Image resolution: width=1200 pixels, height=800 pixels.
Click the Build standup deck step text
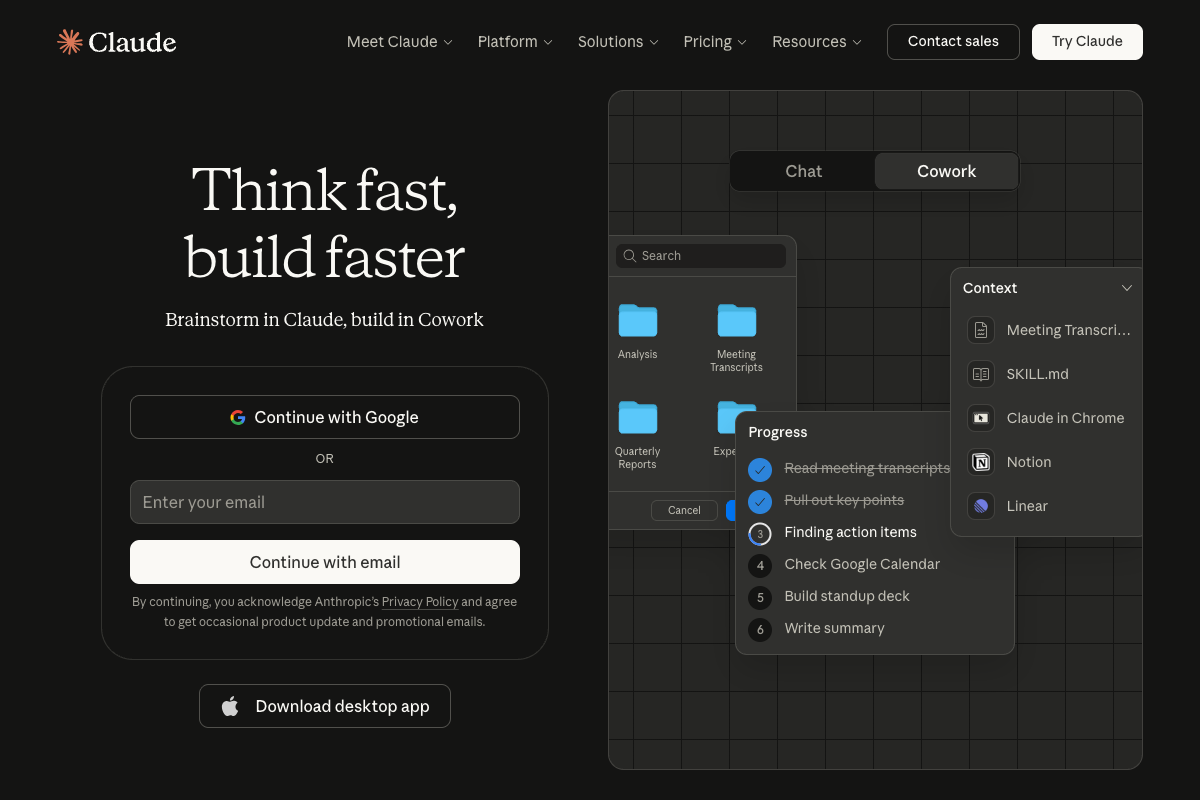pos(847,596)
